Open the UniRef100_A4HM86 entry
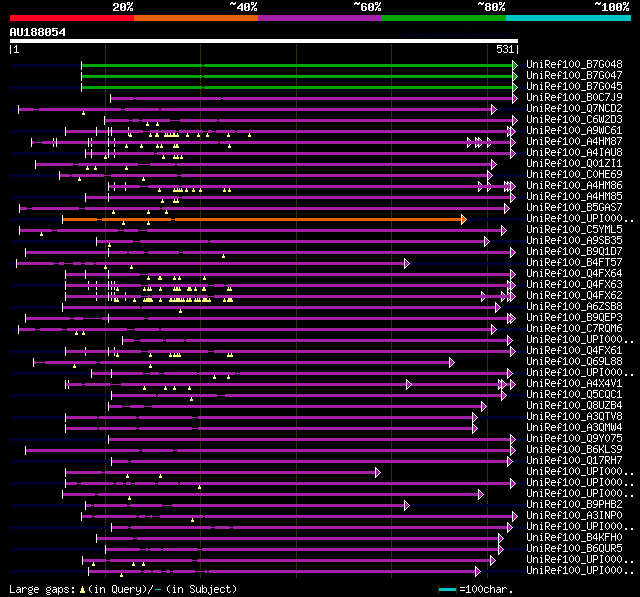The height and width of the screenshot is (597, 640). point(574,186)
